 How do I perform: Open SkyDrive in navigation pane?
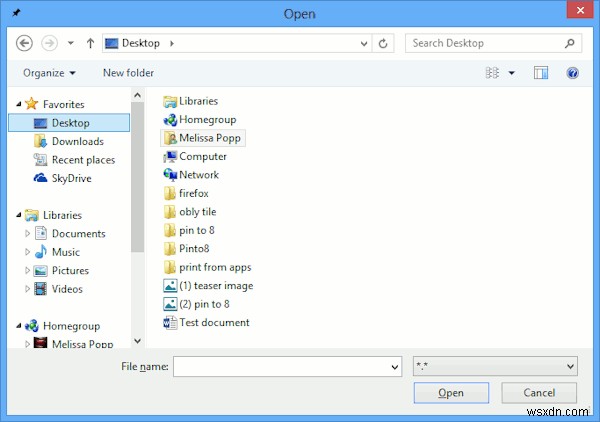(x=72, y=178)
